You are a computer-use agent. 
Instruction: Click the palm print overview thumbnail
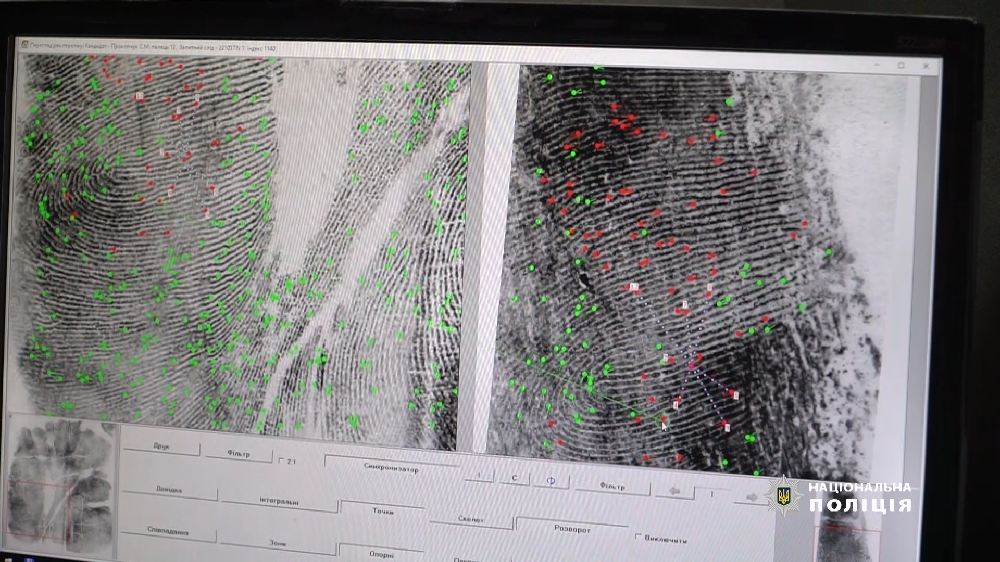coord(61,485)
